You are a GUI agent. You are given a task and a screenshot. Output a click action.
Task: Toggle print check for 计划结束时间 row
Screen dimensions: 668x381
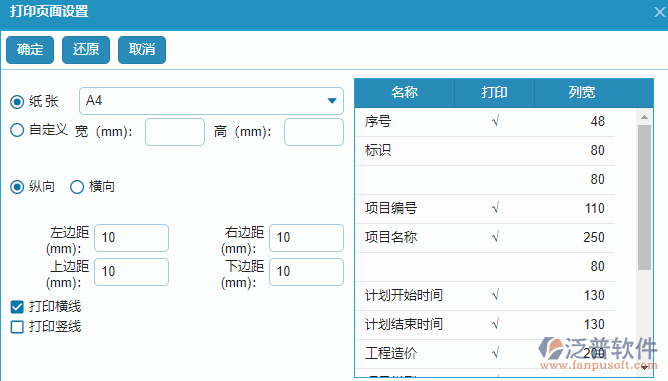(494, 325)
